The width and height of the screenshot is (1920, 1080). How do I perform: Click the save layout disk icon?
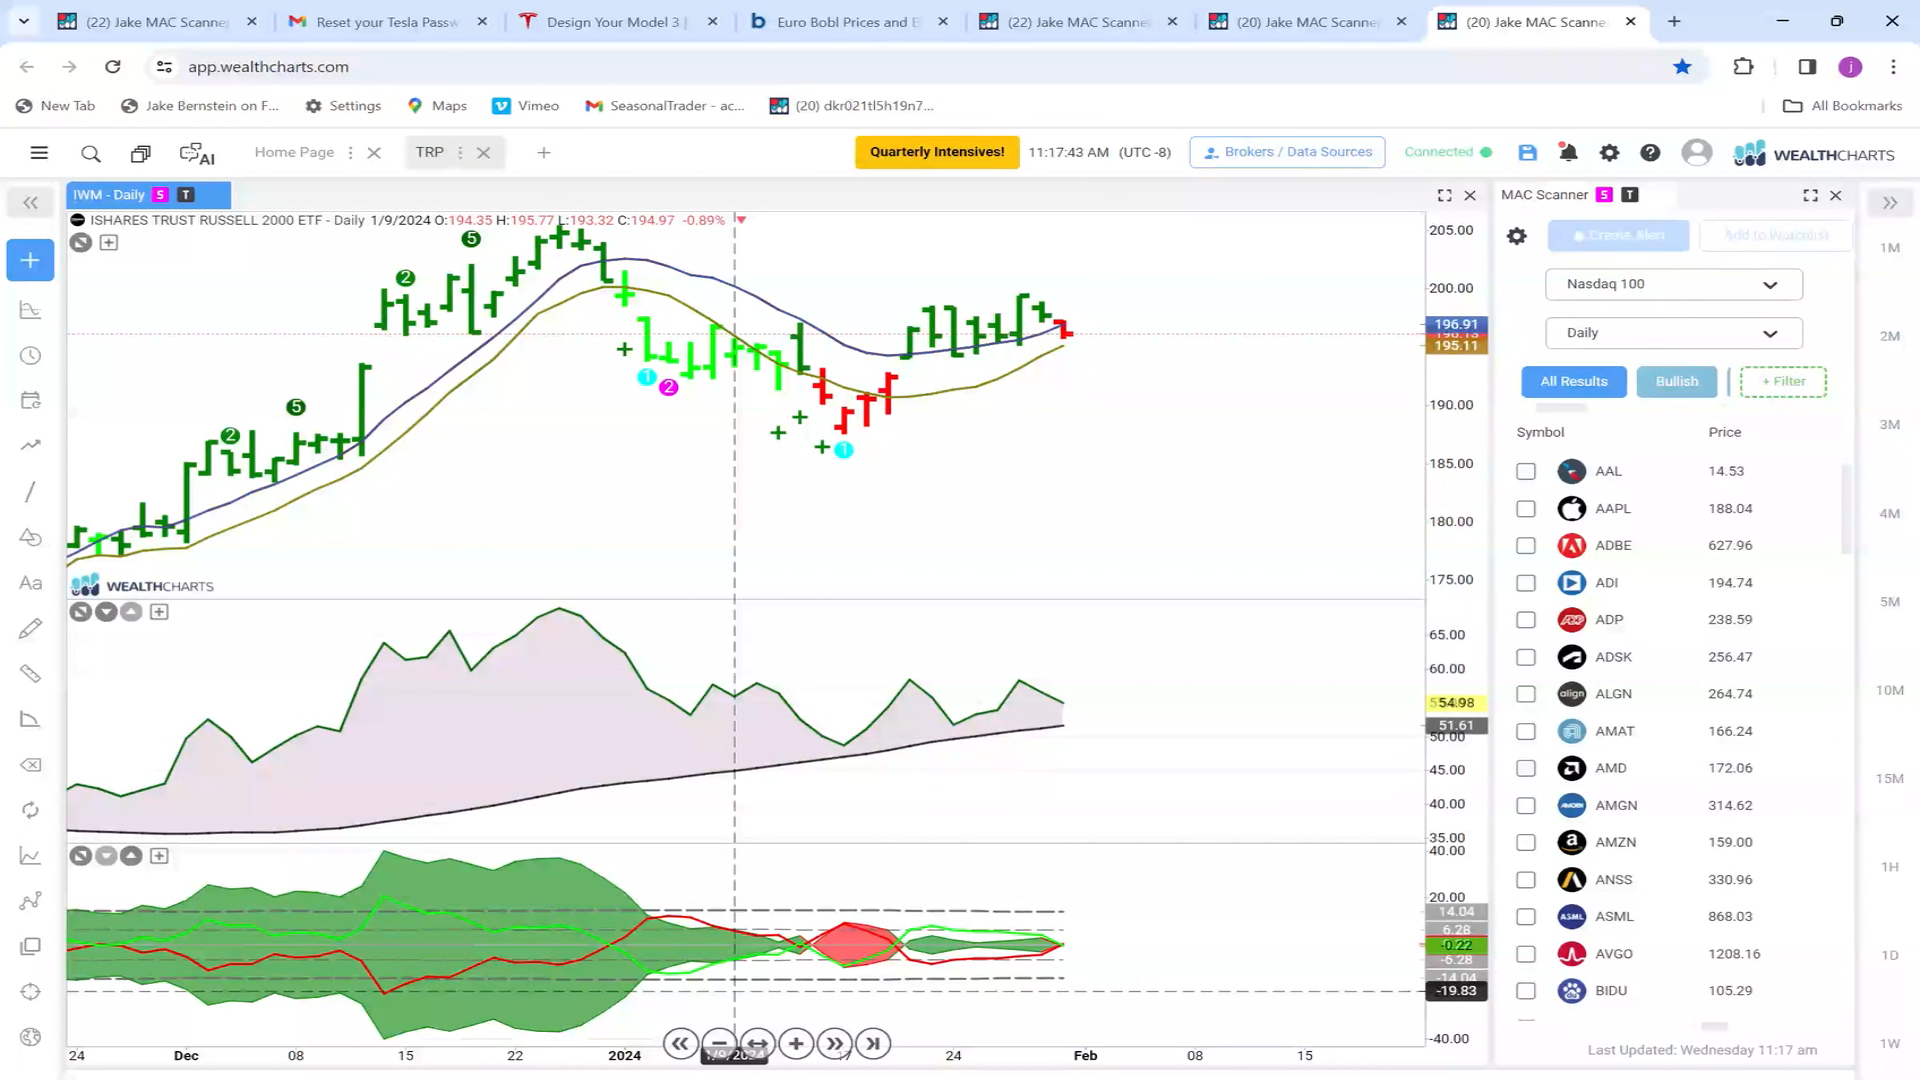(x=1527, y=152)
